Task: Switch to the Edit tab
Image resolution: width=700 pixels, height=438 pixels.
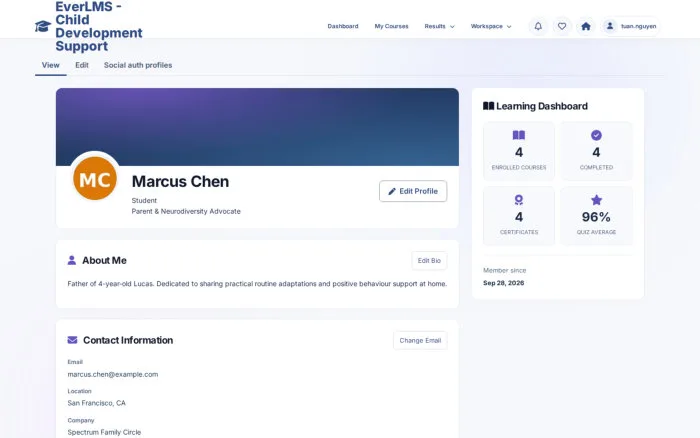Action: pyautogui.click(x=82, y=65)
